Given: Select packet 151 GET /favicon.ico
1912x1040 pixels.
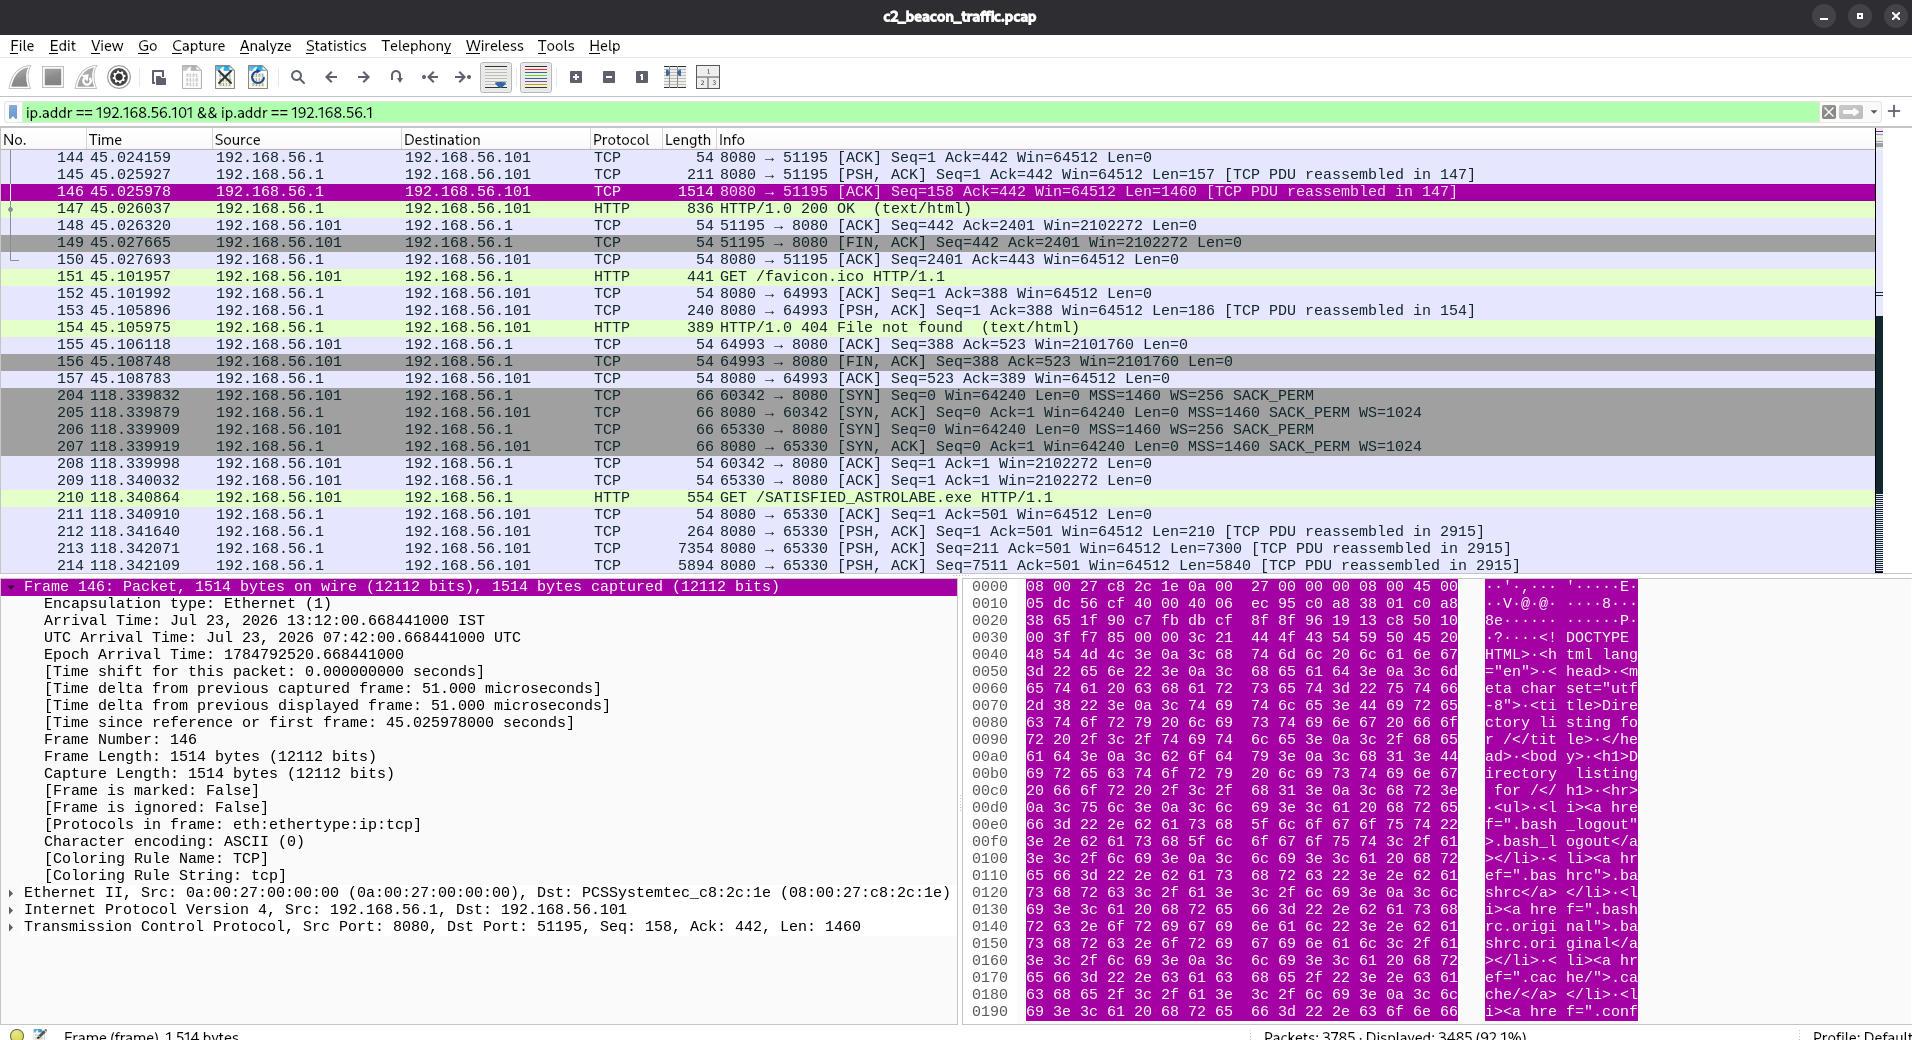Looking at the screenshot, I should pyautogui.click(x=938, y=277).
